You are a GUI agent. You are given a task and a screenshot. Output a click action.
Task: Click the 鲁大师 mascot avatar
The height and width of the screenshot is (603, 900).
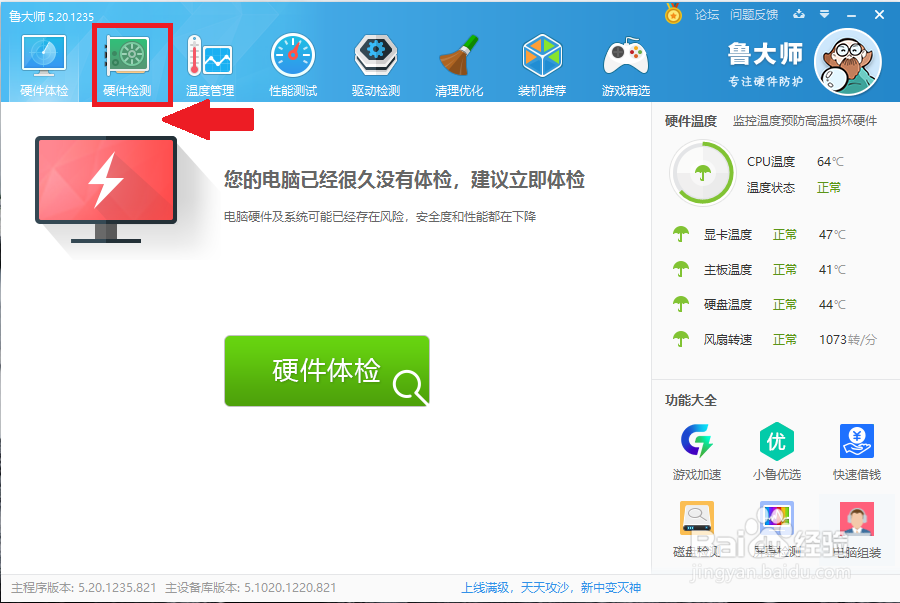coord(848,63)
